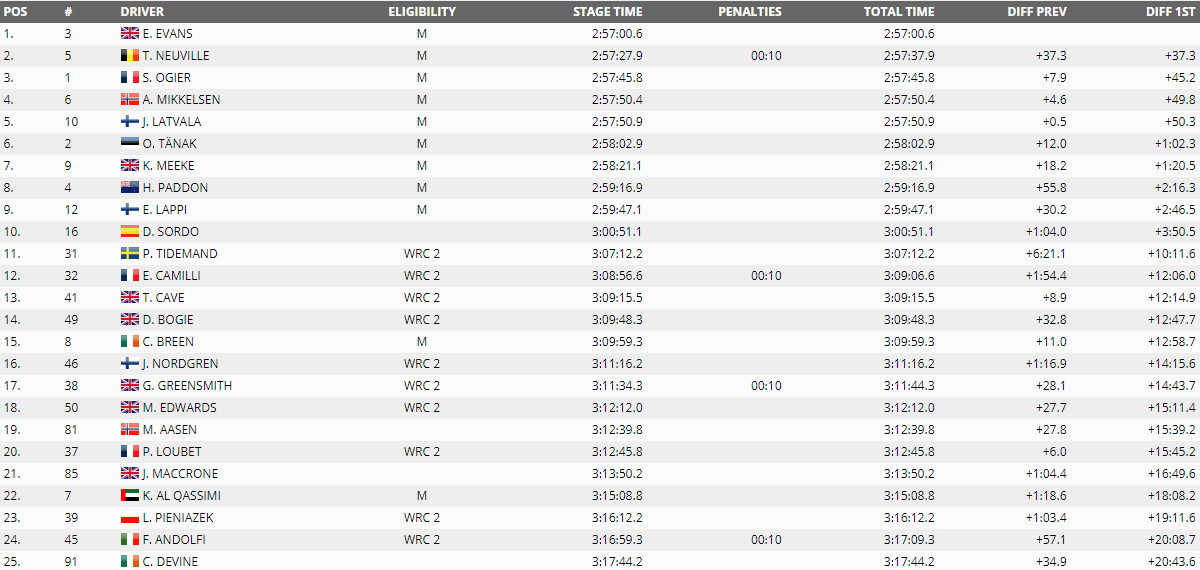The width and height of the screenshot is (1200, 570).
Task: Select the STAGE TIME column header
Action: 608,12
